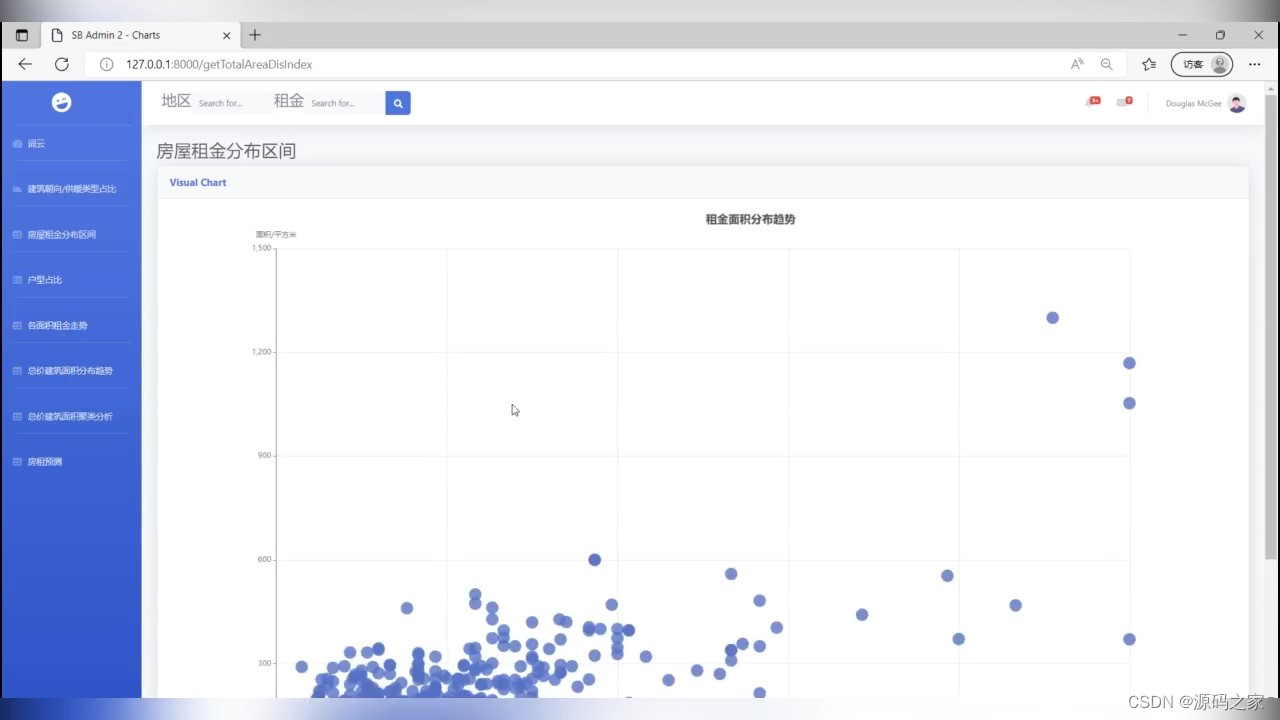Click the 租金 search input field

click(345, 103)
